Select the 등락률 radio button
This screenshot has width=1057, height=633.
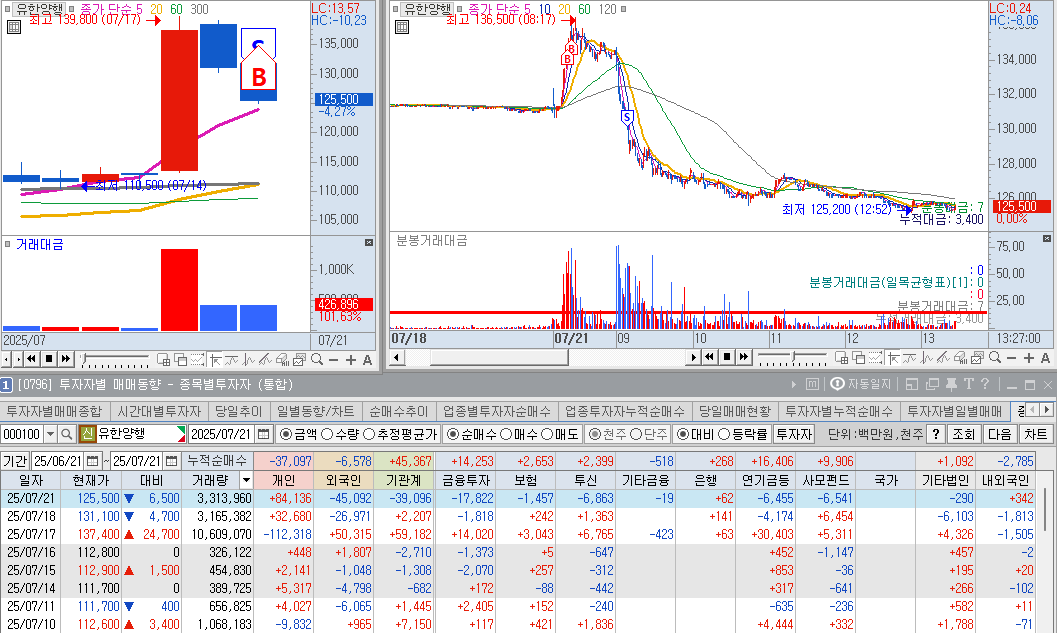724,434
